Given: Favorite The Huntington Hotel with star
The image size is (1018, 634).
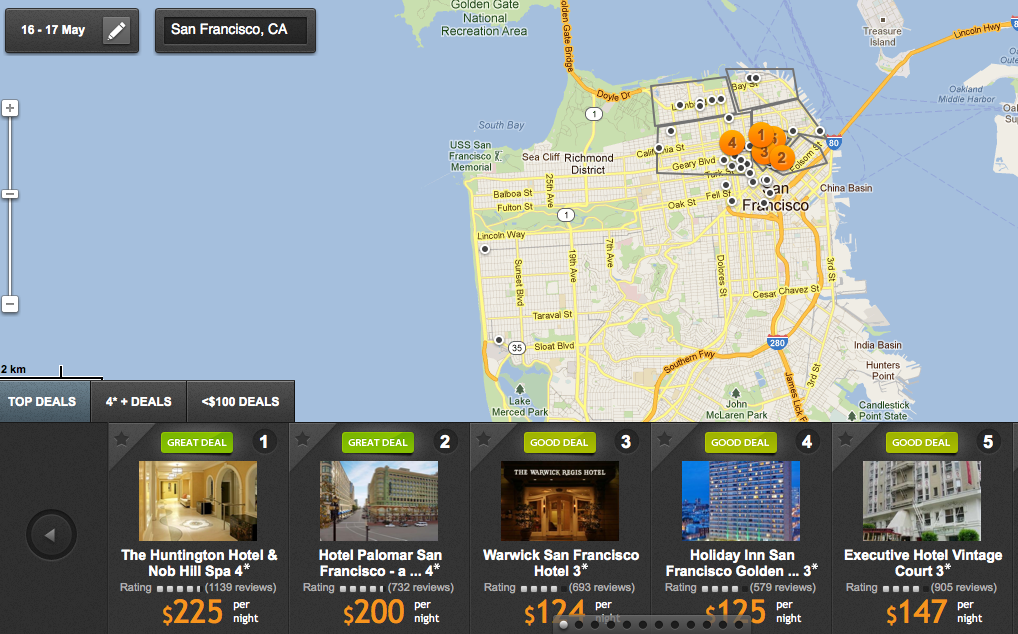Looking at the screenshot, I should [121, 440].
